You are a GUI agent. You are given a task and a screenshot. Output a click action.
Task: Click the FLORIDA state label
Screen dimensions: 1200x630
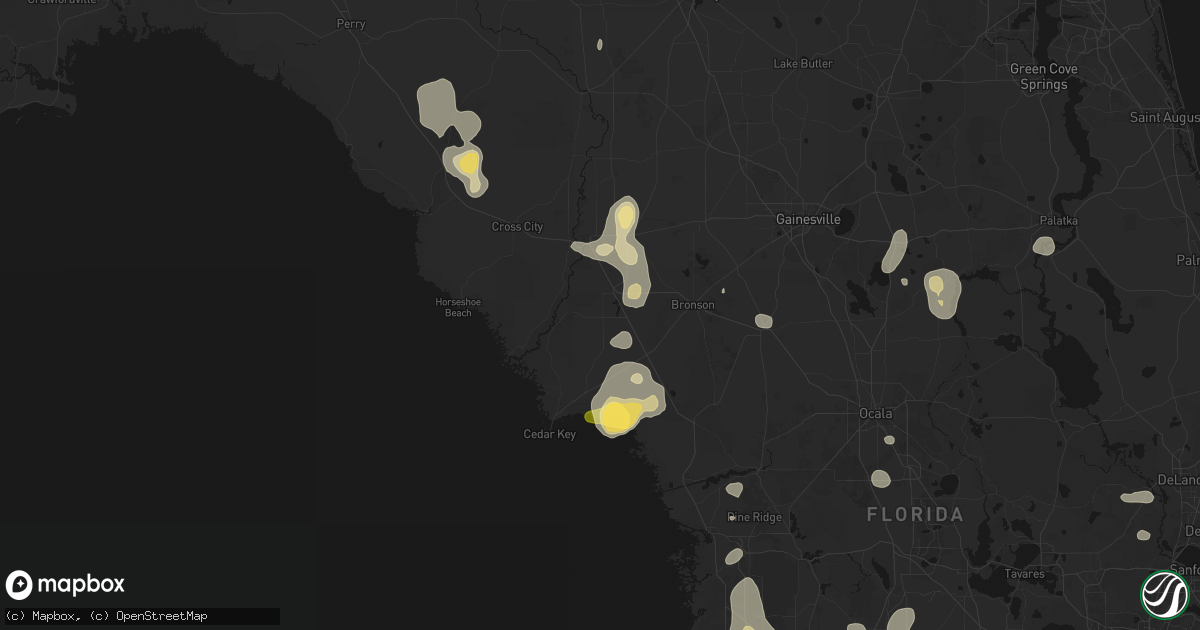pos(915,515)
